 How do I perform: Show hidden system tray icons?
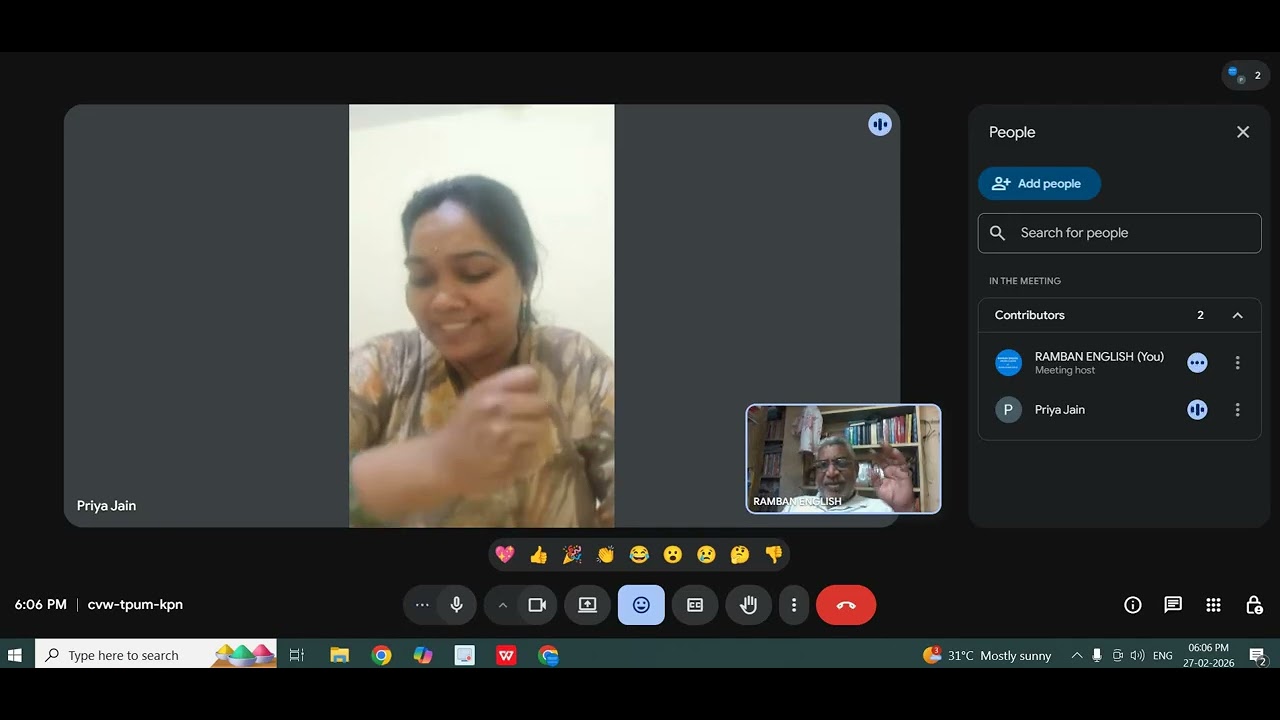tap(1077, 655)
